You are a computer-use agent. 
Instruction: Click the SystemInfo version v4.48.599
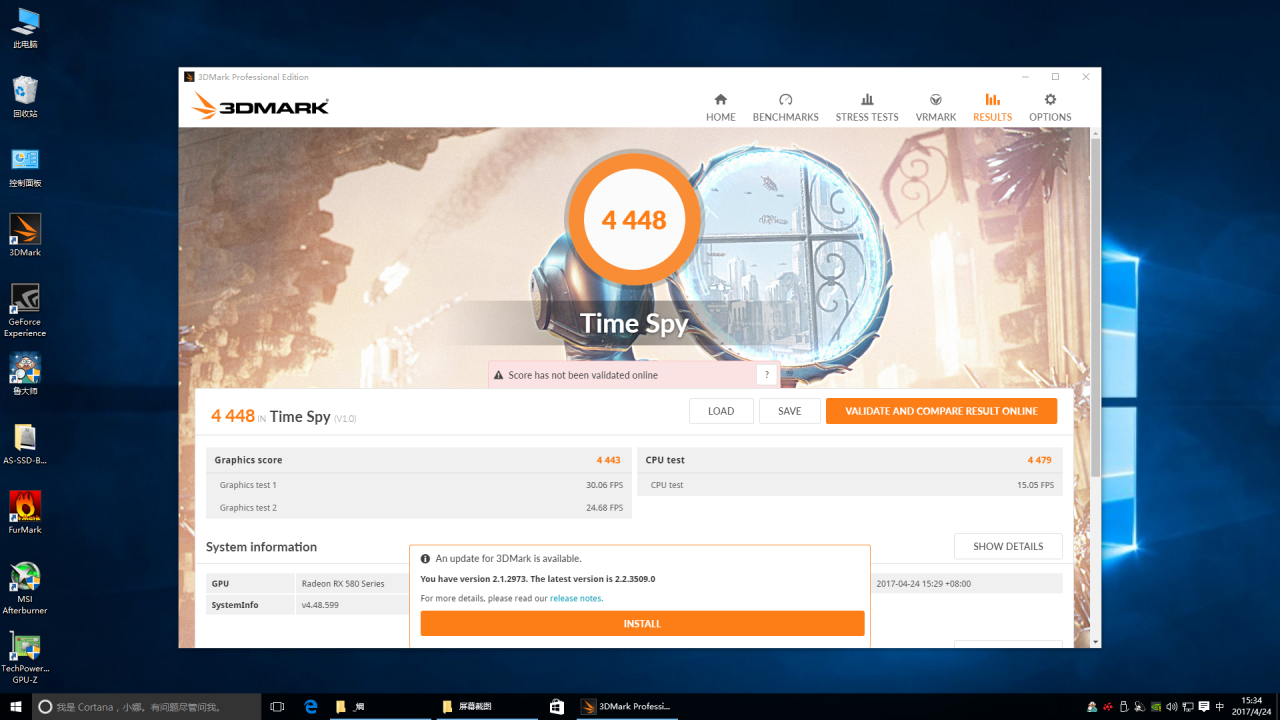320,605
